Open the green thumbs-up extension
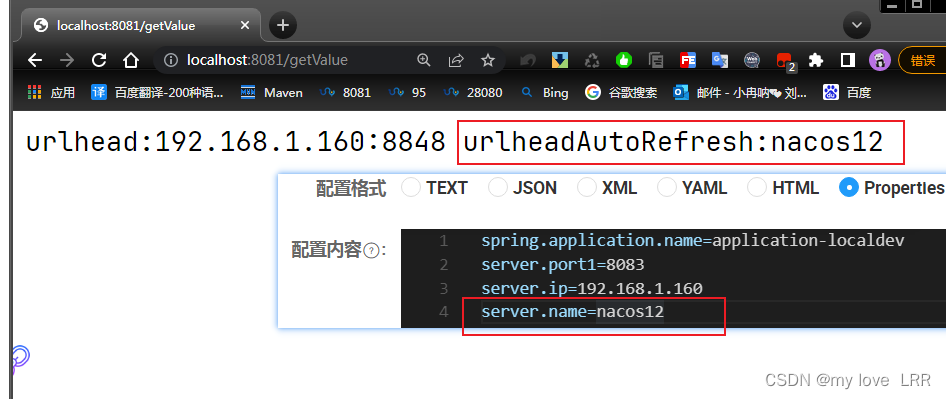Screen dimensions: 946x399 point(624,60)
